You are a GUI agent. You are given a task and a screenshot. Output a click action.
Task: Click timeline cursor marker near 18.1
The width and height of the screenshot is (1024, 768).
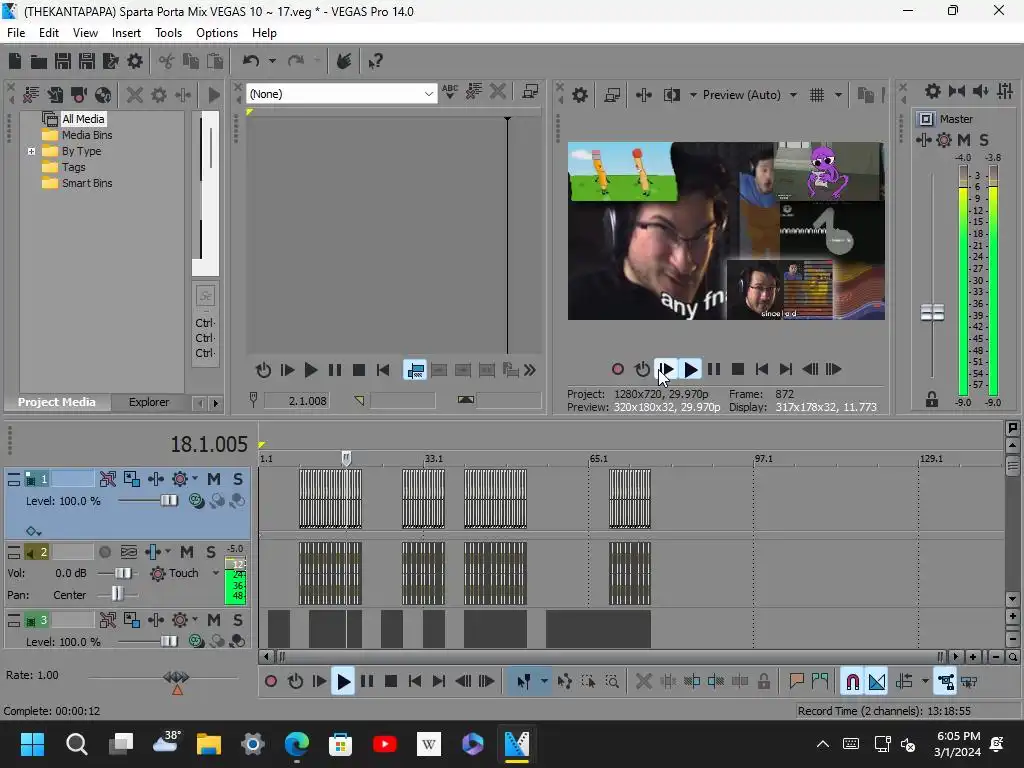point(346,458)
